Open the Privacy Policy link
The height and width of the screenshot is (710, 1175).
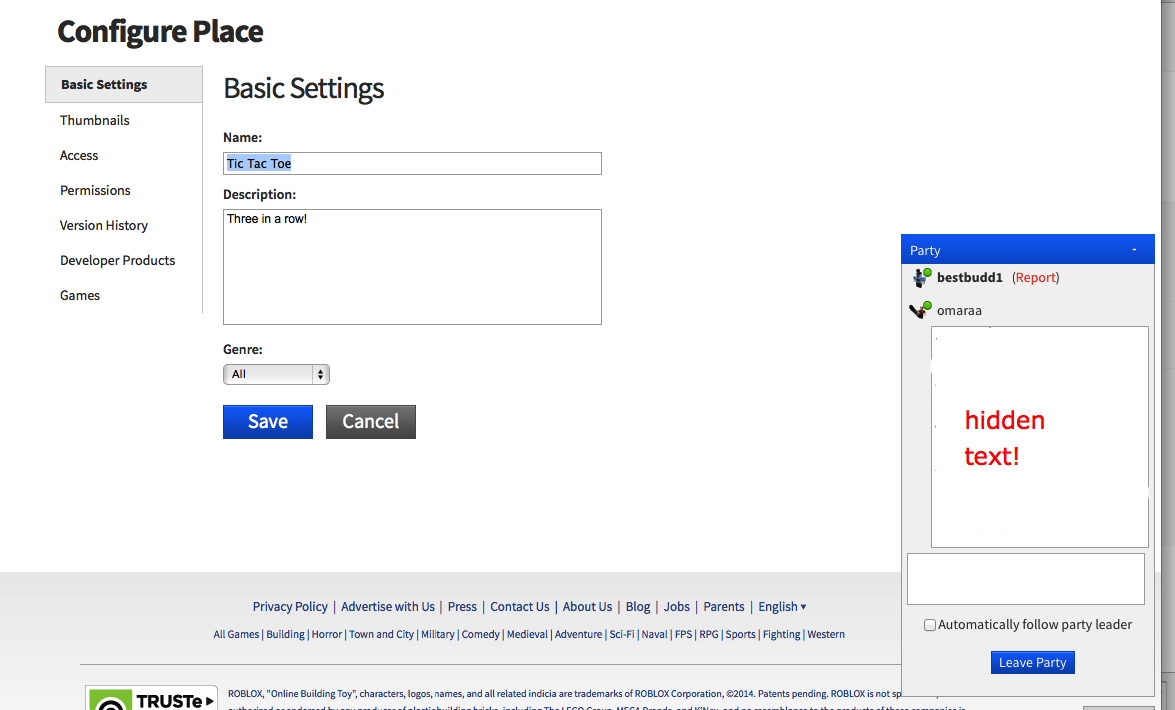click(x=290, y=606)
